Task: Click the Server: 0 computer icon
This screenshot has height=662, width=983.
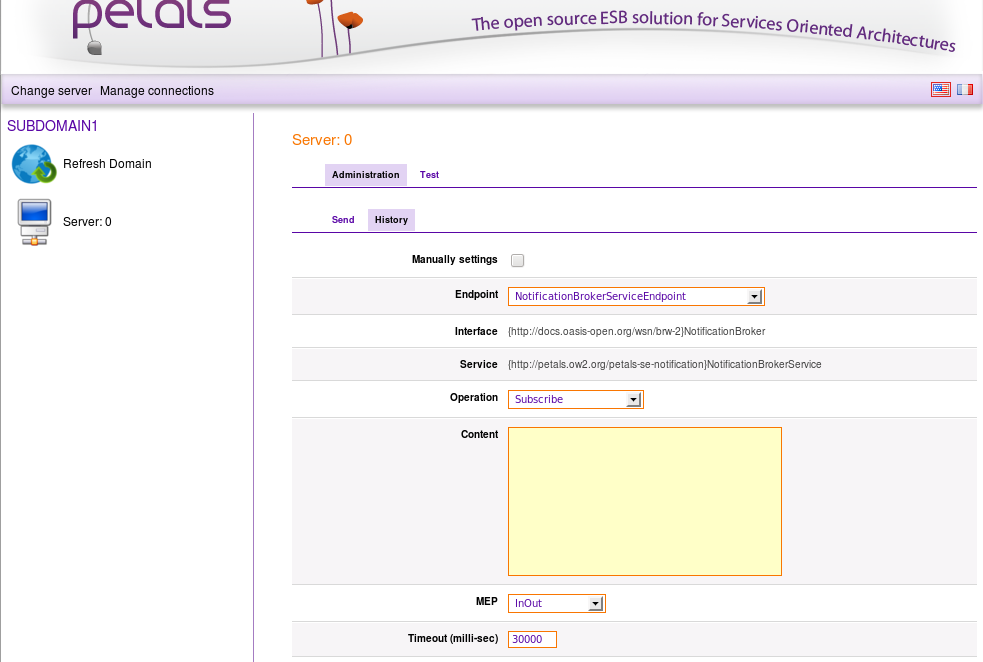Action: click(x=34, y=222)
